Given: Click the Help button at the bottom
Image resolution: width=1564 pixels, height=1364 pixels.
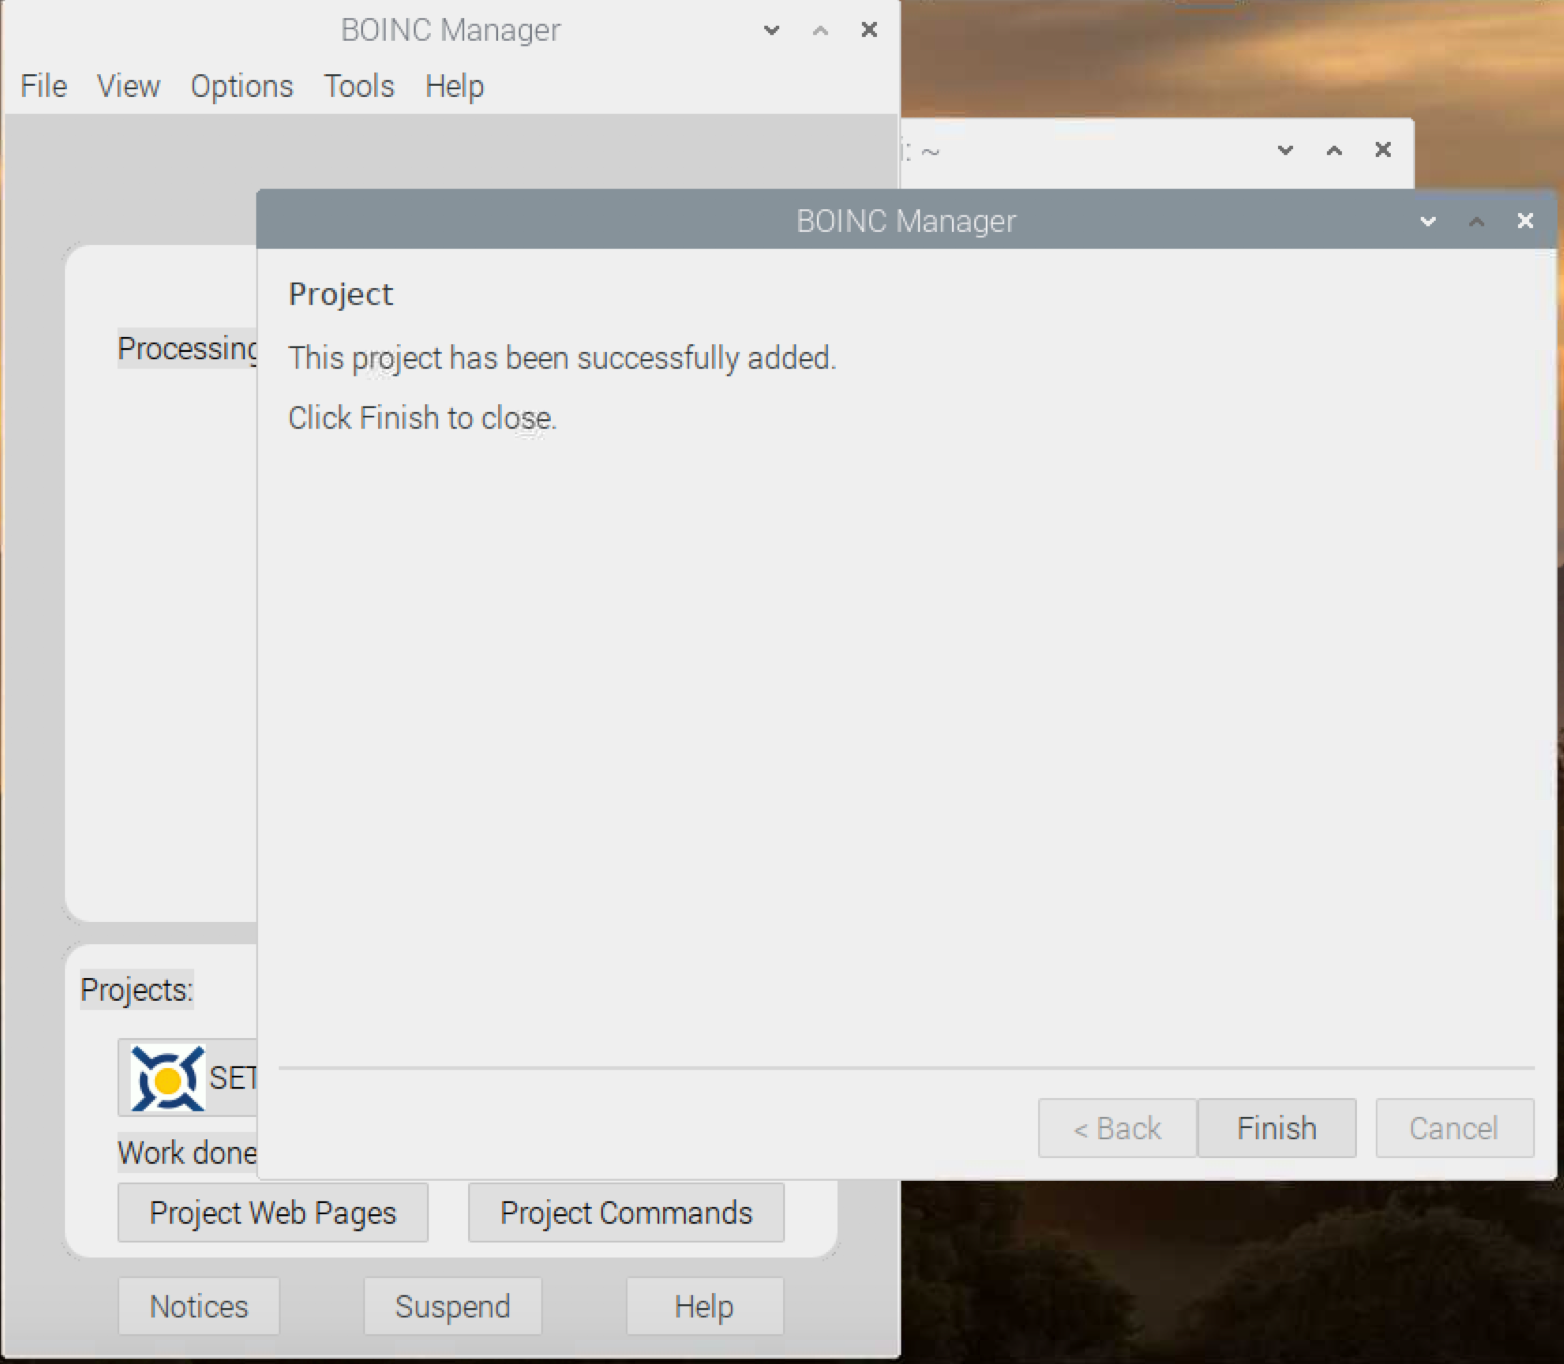Looking at the screenshot, I should tap(704, 1306).
